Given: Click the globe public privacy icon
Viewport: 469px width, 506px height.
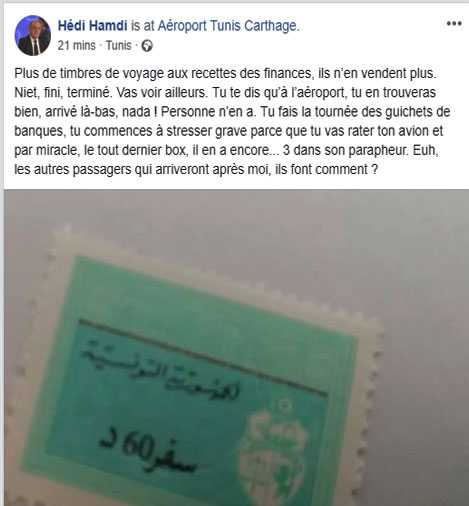Looking at the screenshot, I should 147,46.
